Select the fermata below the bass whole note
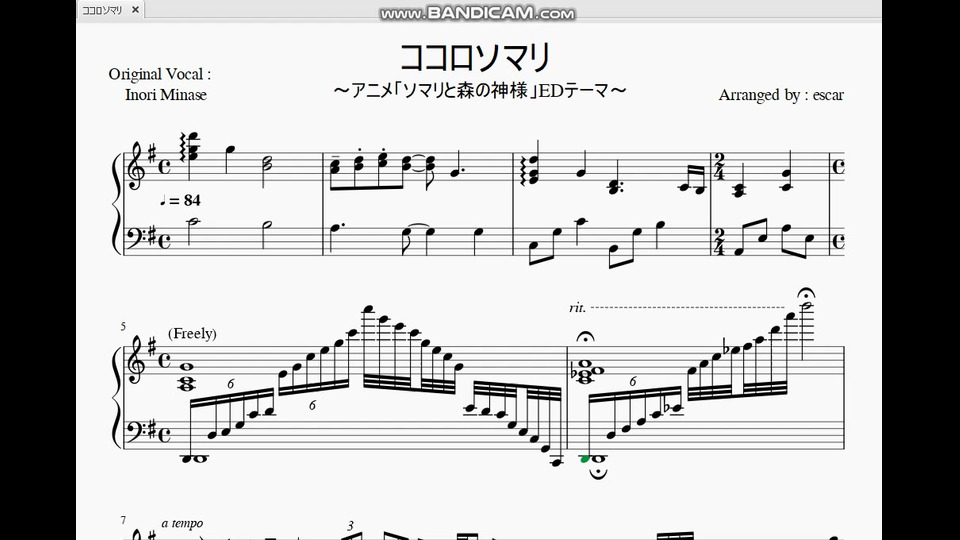The image size is (960, 540). tap(598, 473)
